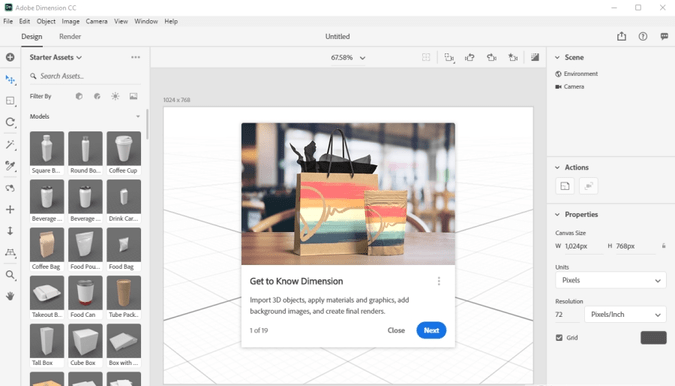675x386 pixels.
Task: Open the Window menu
Action: [146, 21]
